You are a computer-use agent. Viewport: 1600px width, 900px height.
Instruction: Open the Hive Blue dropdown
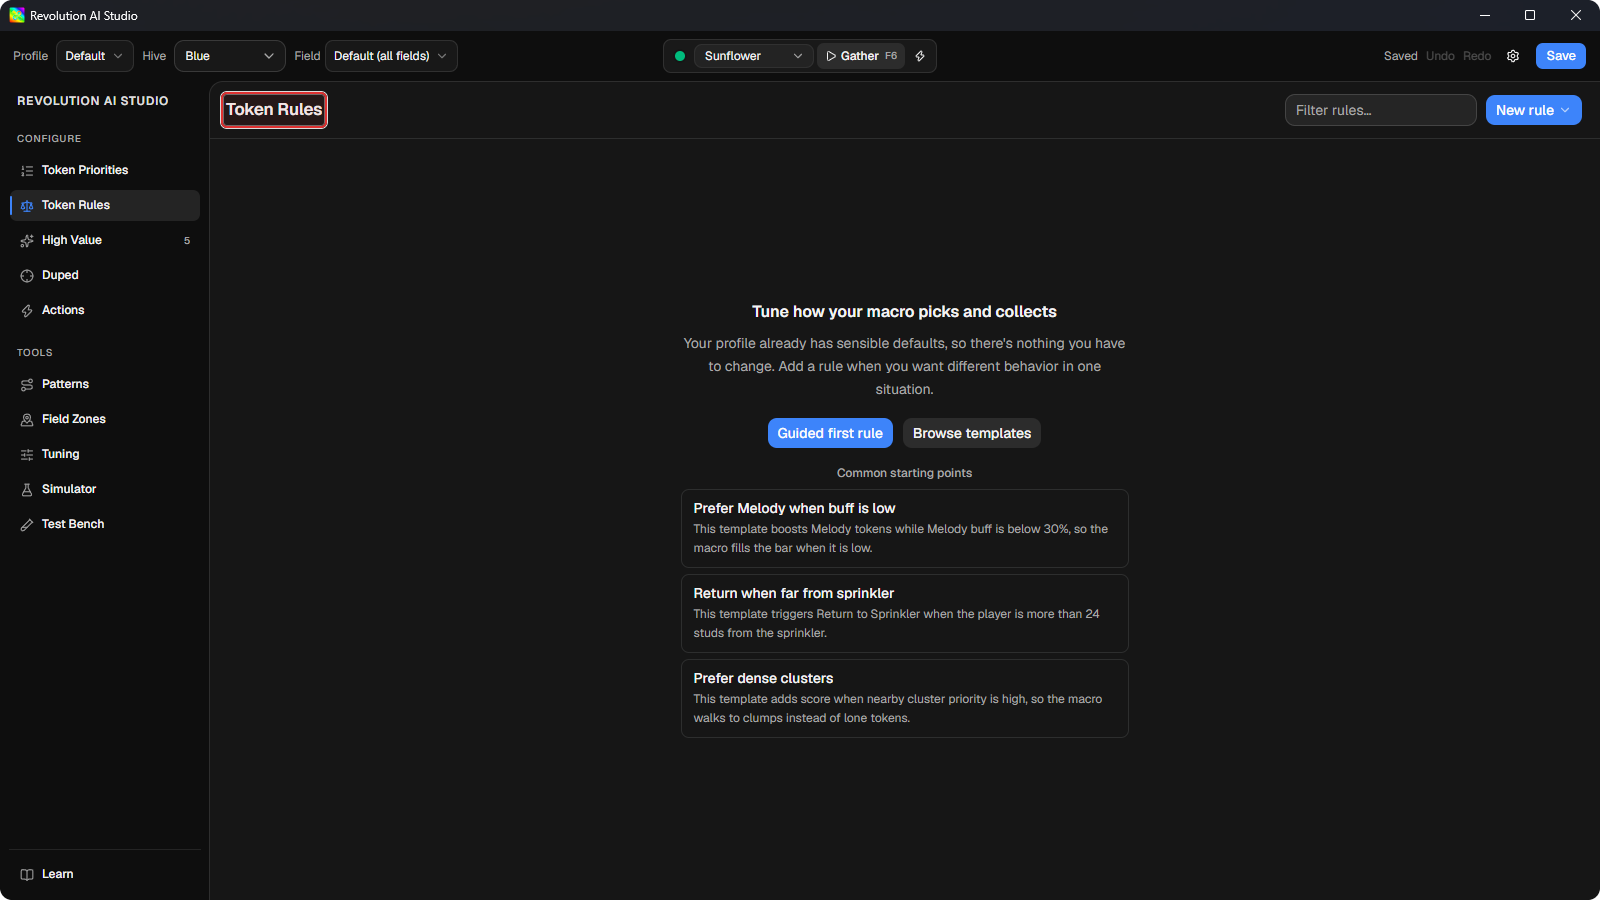(230, 56)
